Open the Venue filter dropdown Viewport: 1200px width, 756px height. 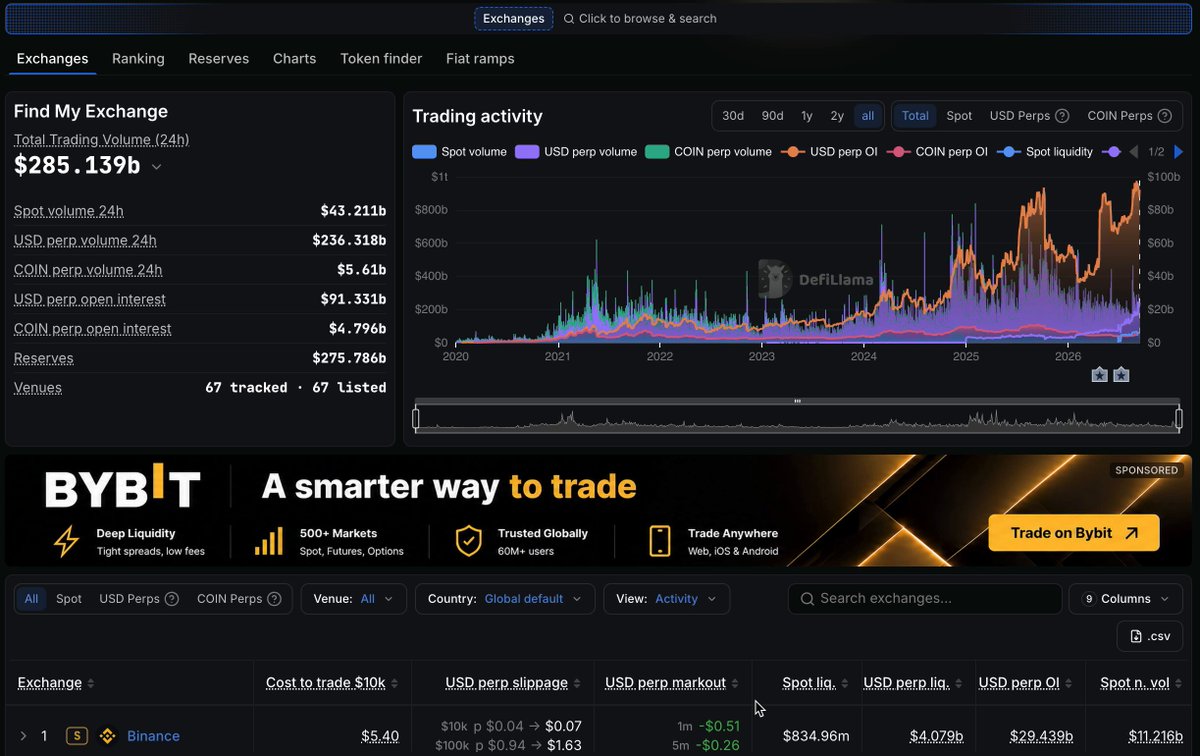tap(354, 599)
